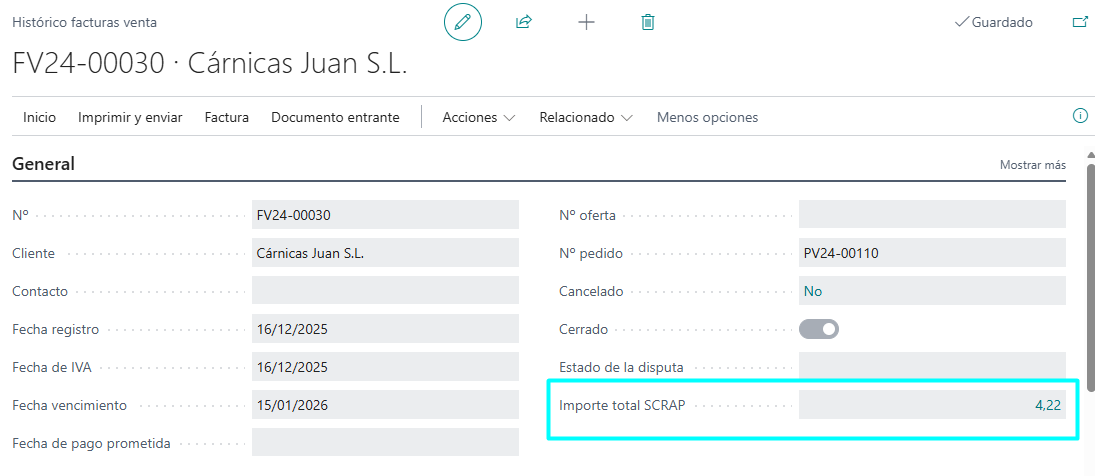Click the Cancelado value No

pyautogui.click(x=813, y=291)
